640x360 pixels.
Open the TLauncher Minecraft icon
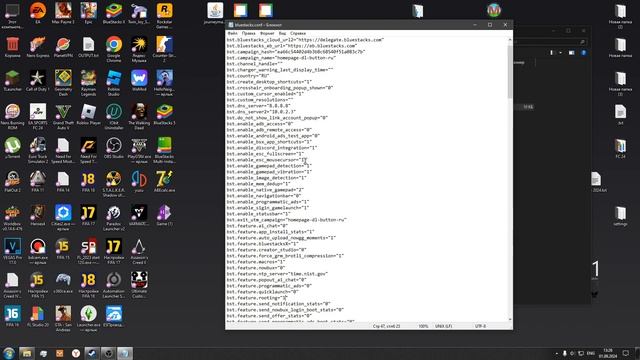pos(12,80)
